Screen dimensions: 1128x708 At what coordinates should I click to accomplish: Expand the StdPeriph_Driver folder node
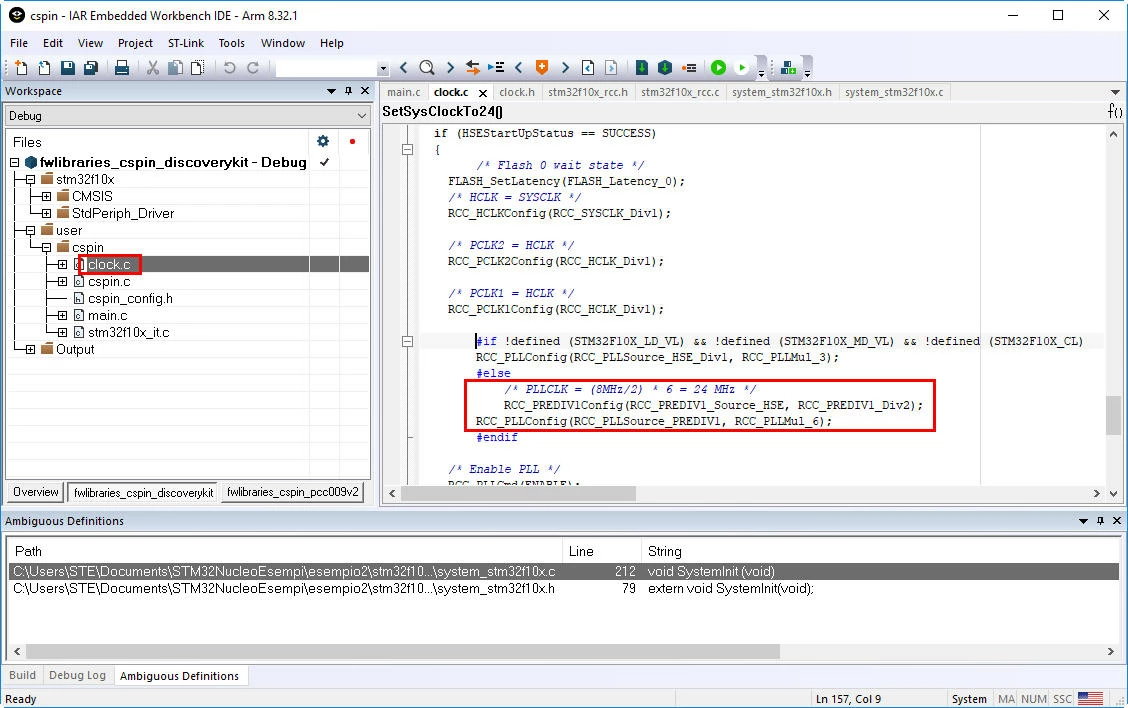pos(46,214)
